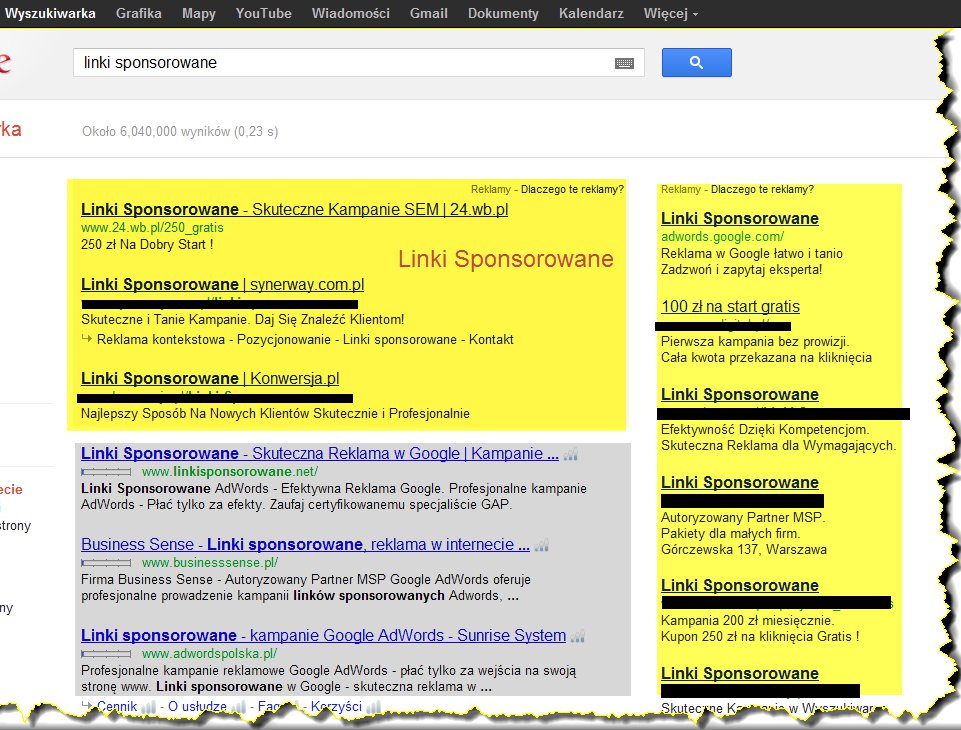
Task: Open Wiadomości in the top navigation
Action: tap(351, 13)
